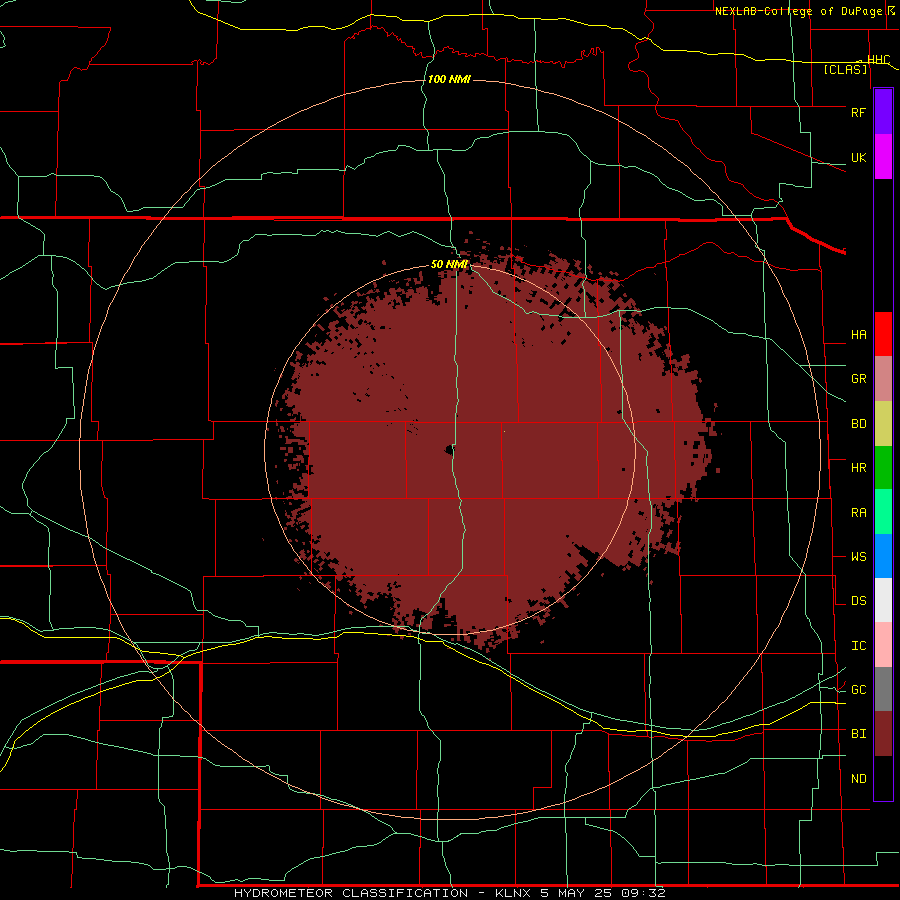This screenshot has width=900, height=900.
Task: Click the dusty pink GR legend swatch
Action: tap(883, 379)
